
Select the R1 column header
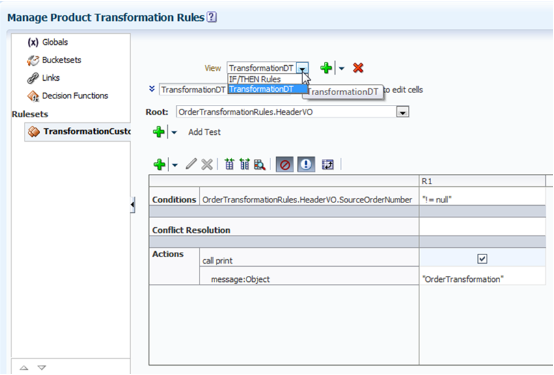(x=482, y=181)
